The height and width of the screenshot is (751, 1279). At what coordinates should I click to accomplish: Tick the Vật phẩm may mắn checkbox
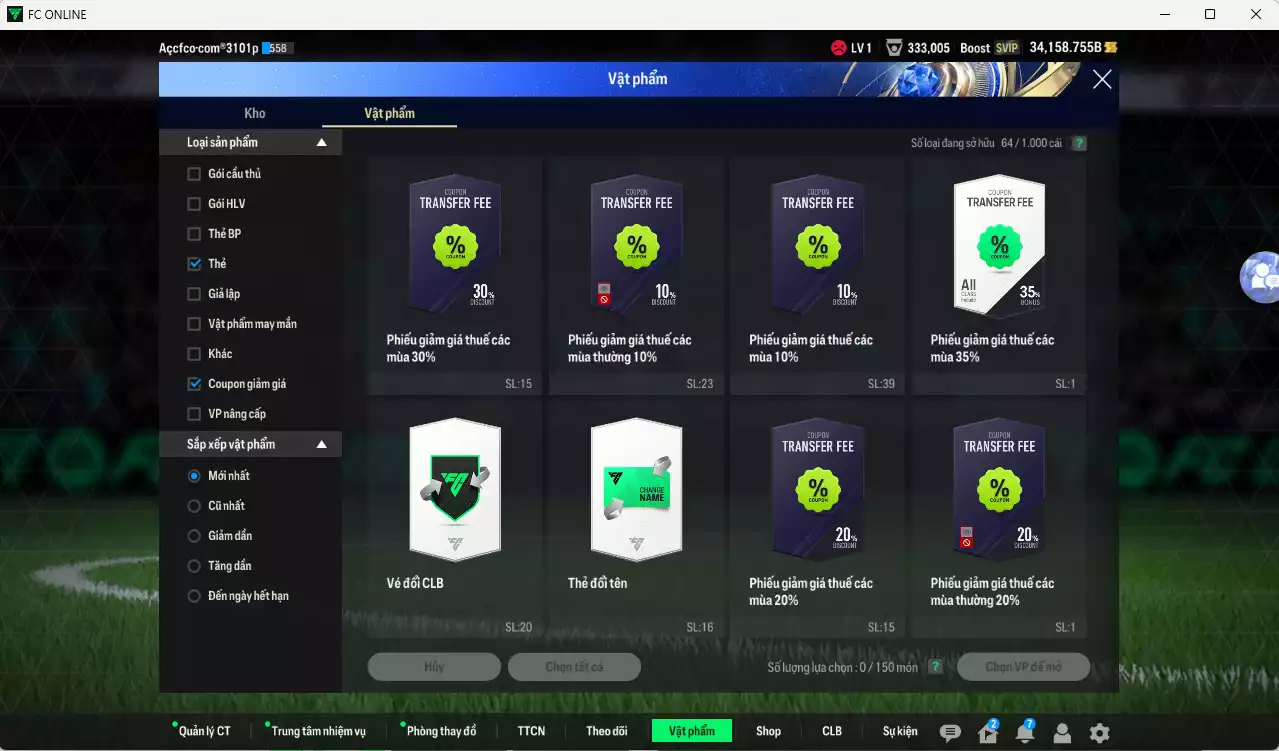point(194,324)
